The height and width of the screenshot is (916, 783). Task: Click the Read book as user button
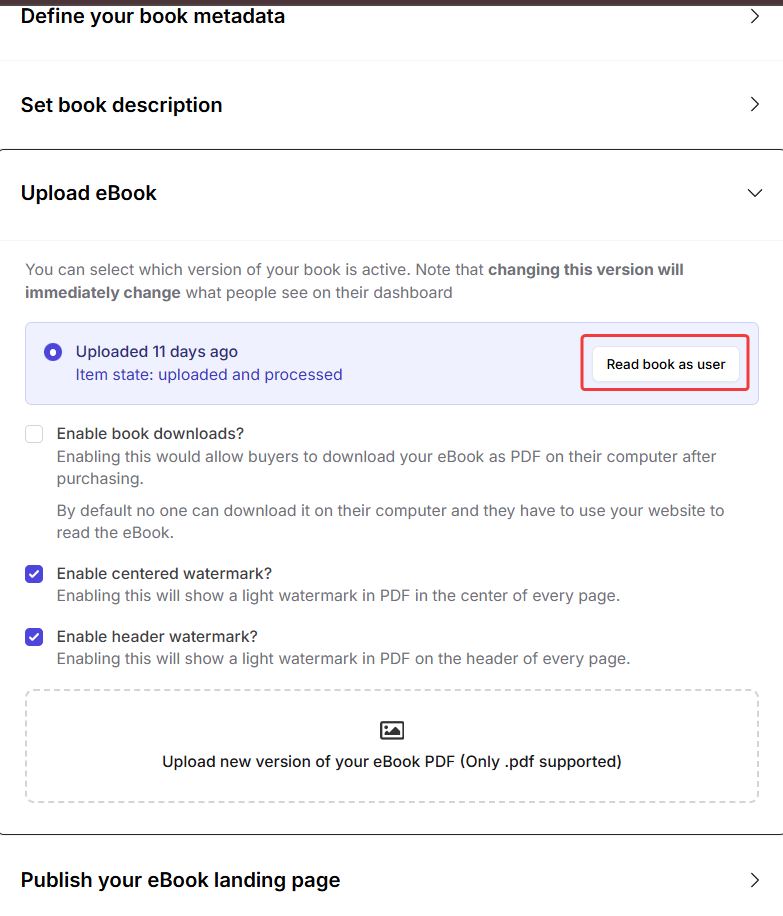[666, 364]
